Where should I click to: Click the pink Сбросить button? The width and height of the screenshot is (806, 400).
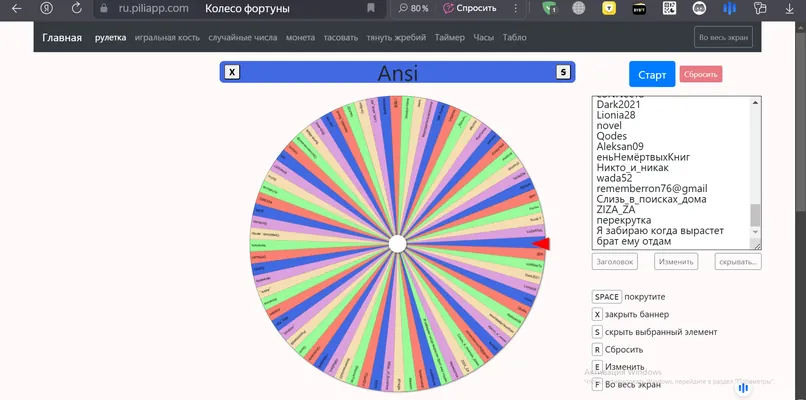click(x=701, y=74)
